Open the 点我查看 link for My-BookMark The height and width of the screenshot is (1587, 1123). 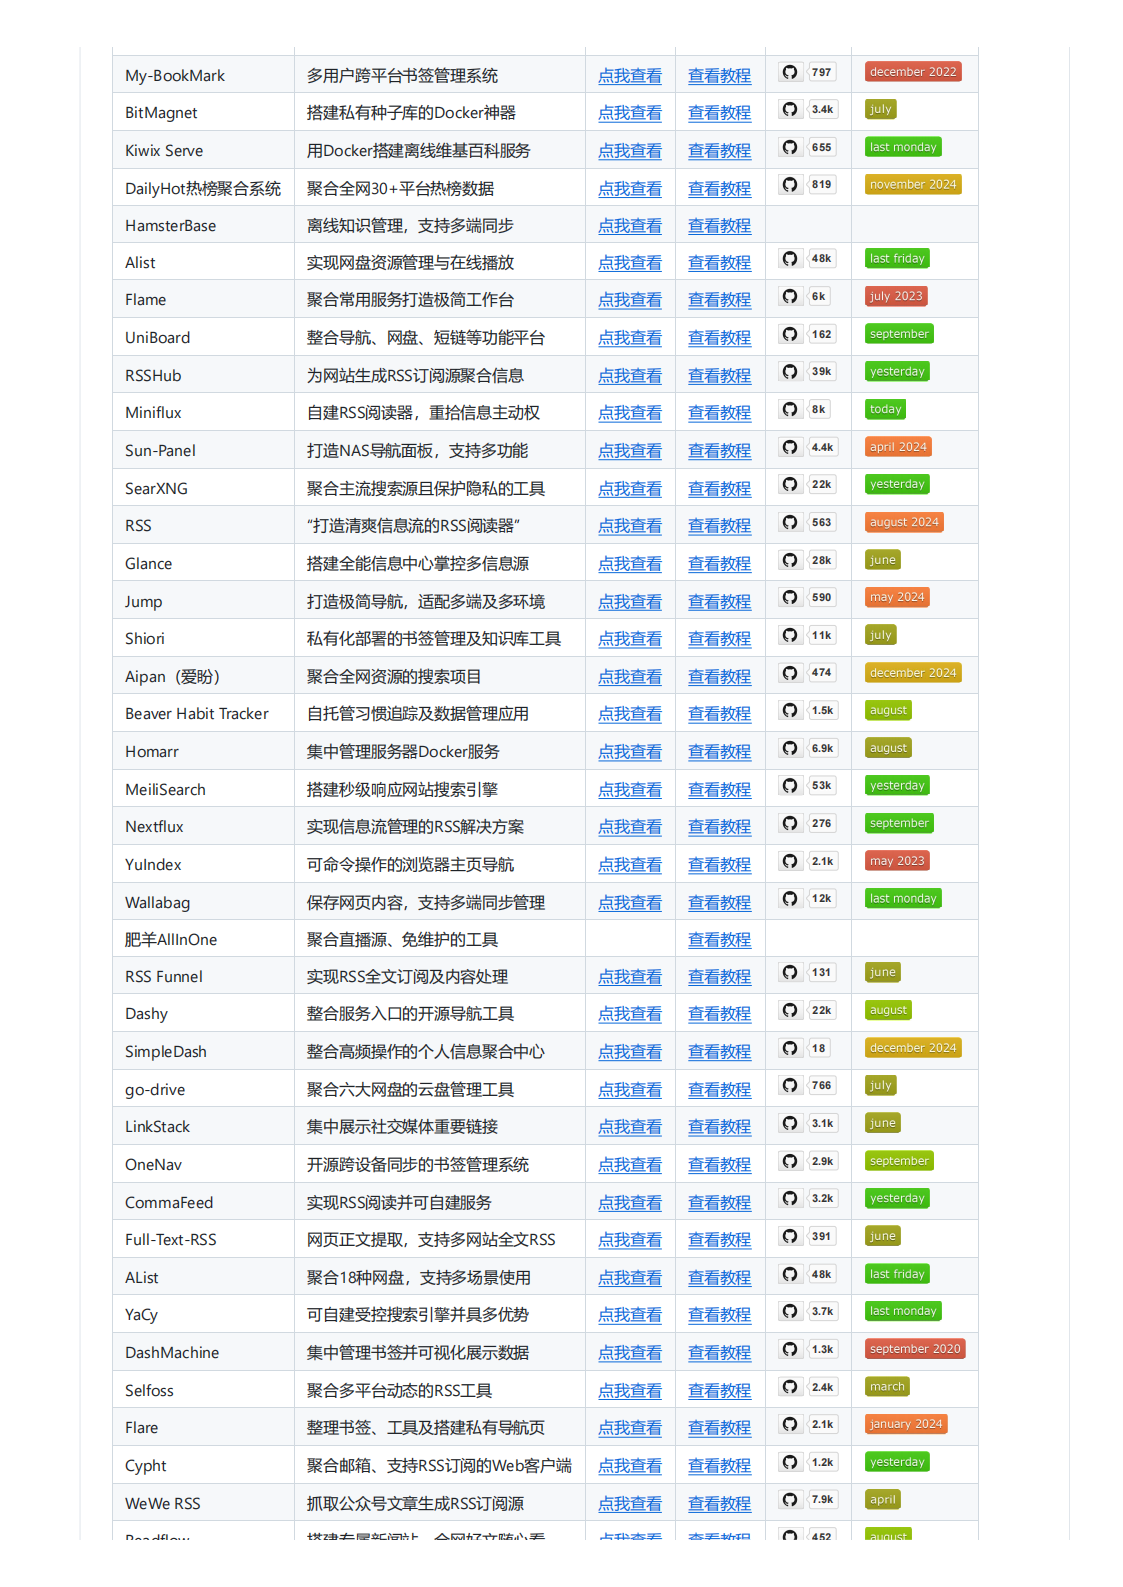[630, 76]
